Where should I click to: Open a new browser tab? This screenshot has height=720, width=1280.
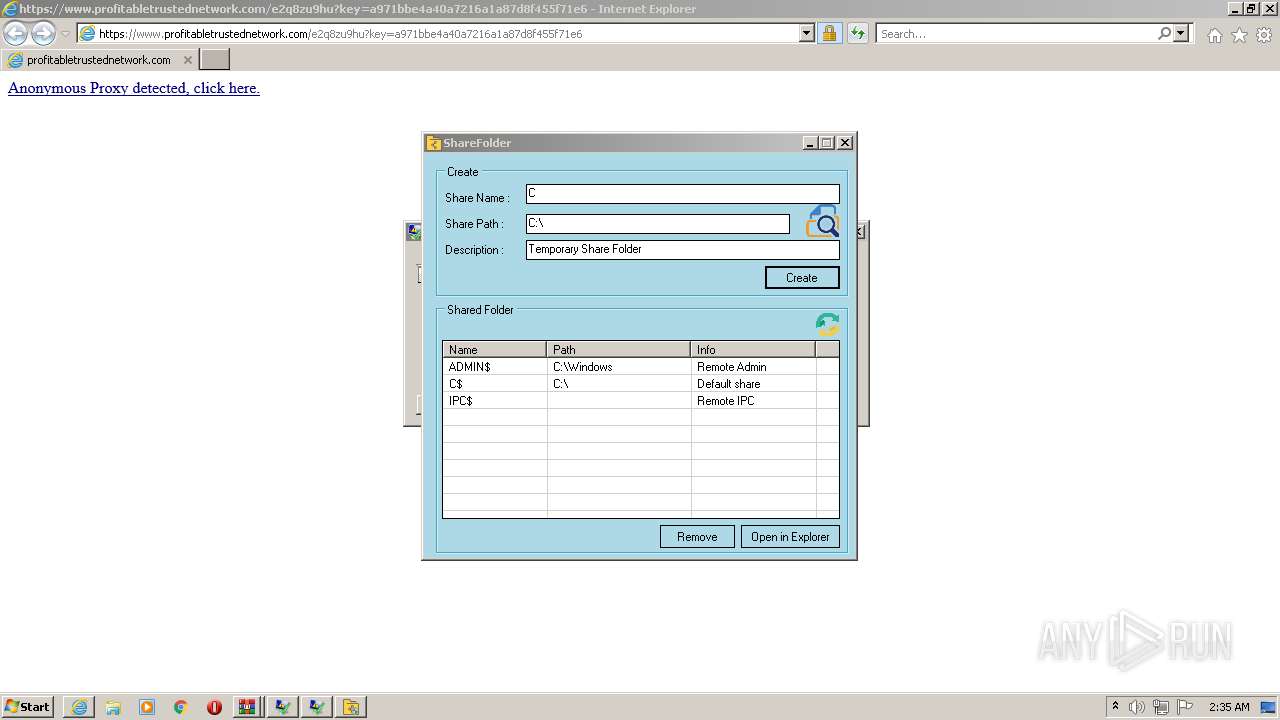tap(215, 60)
